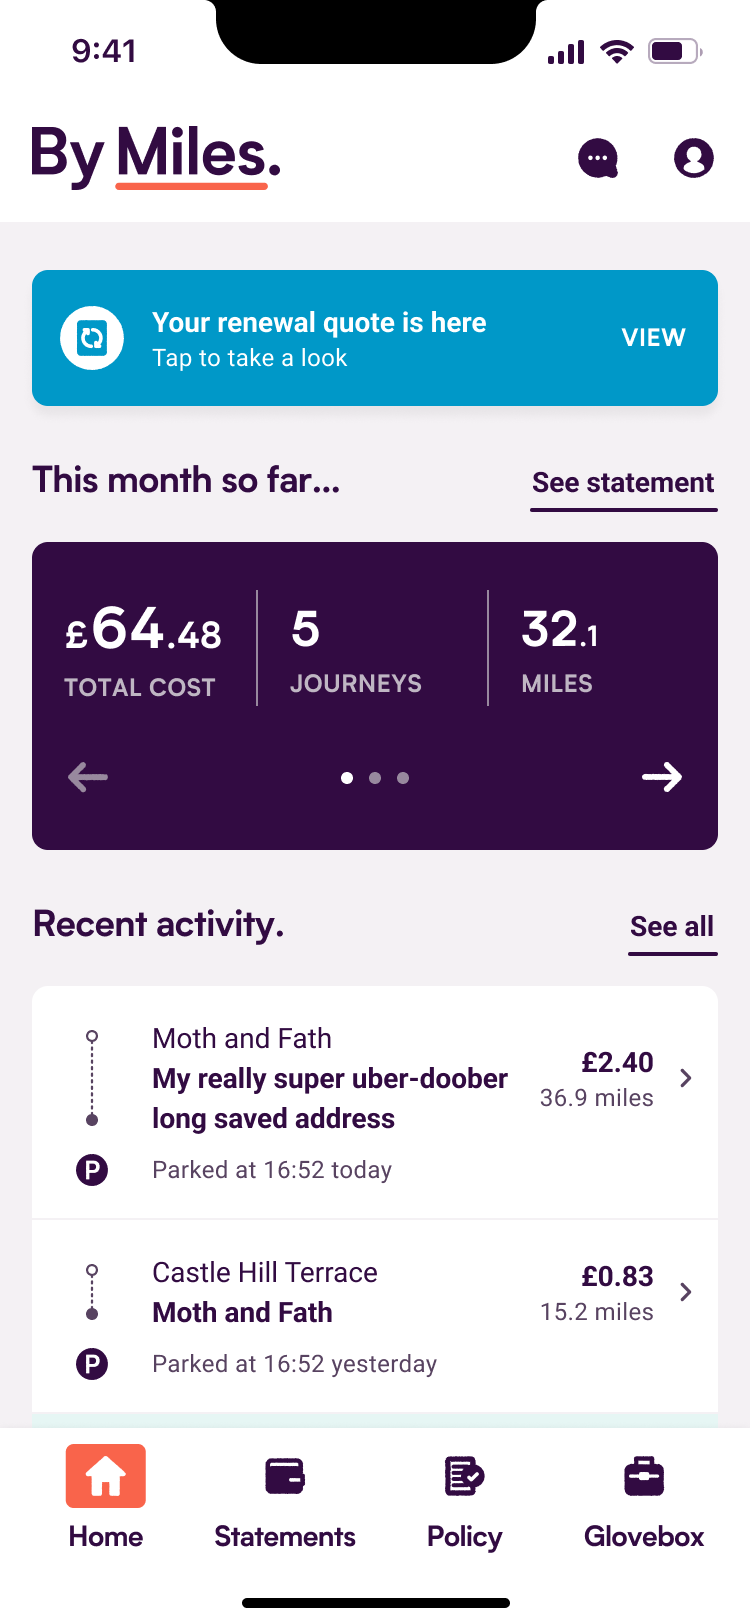Image resolution: width=750 pixels, height=1624 pixels.
Task: Open the Statements wallet icon
Action: [285, 1476]
